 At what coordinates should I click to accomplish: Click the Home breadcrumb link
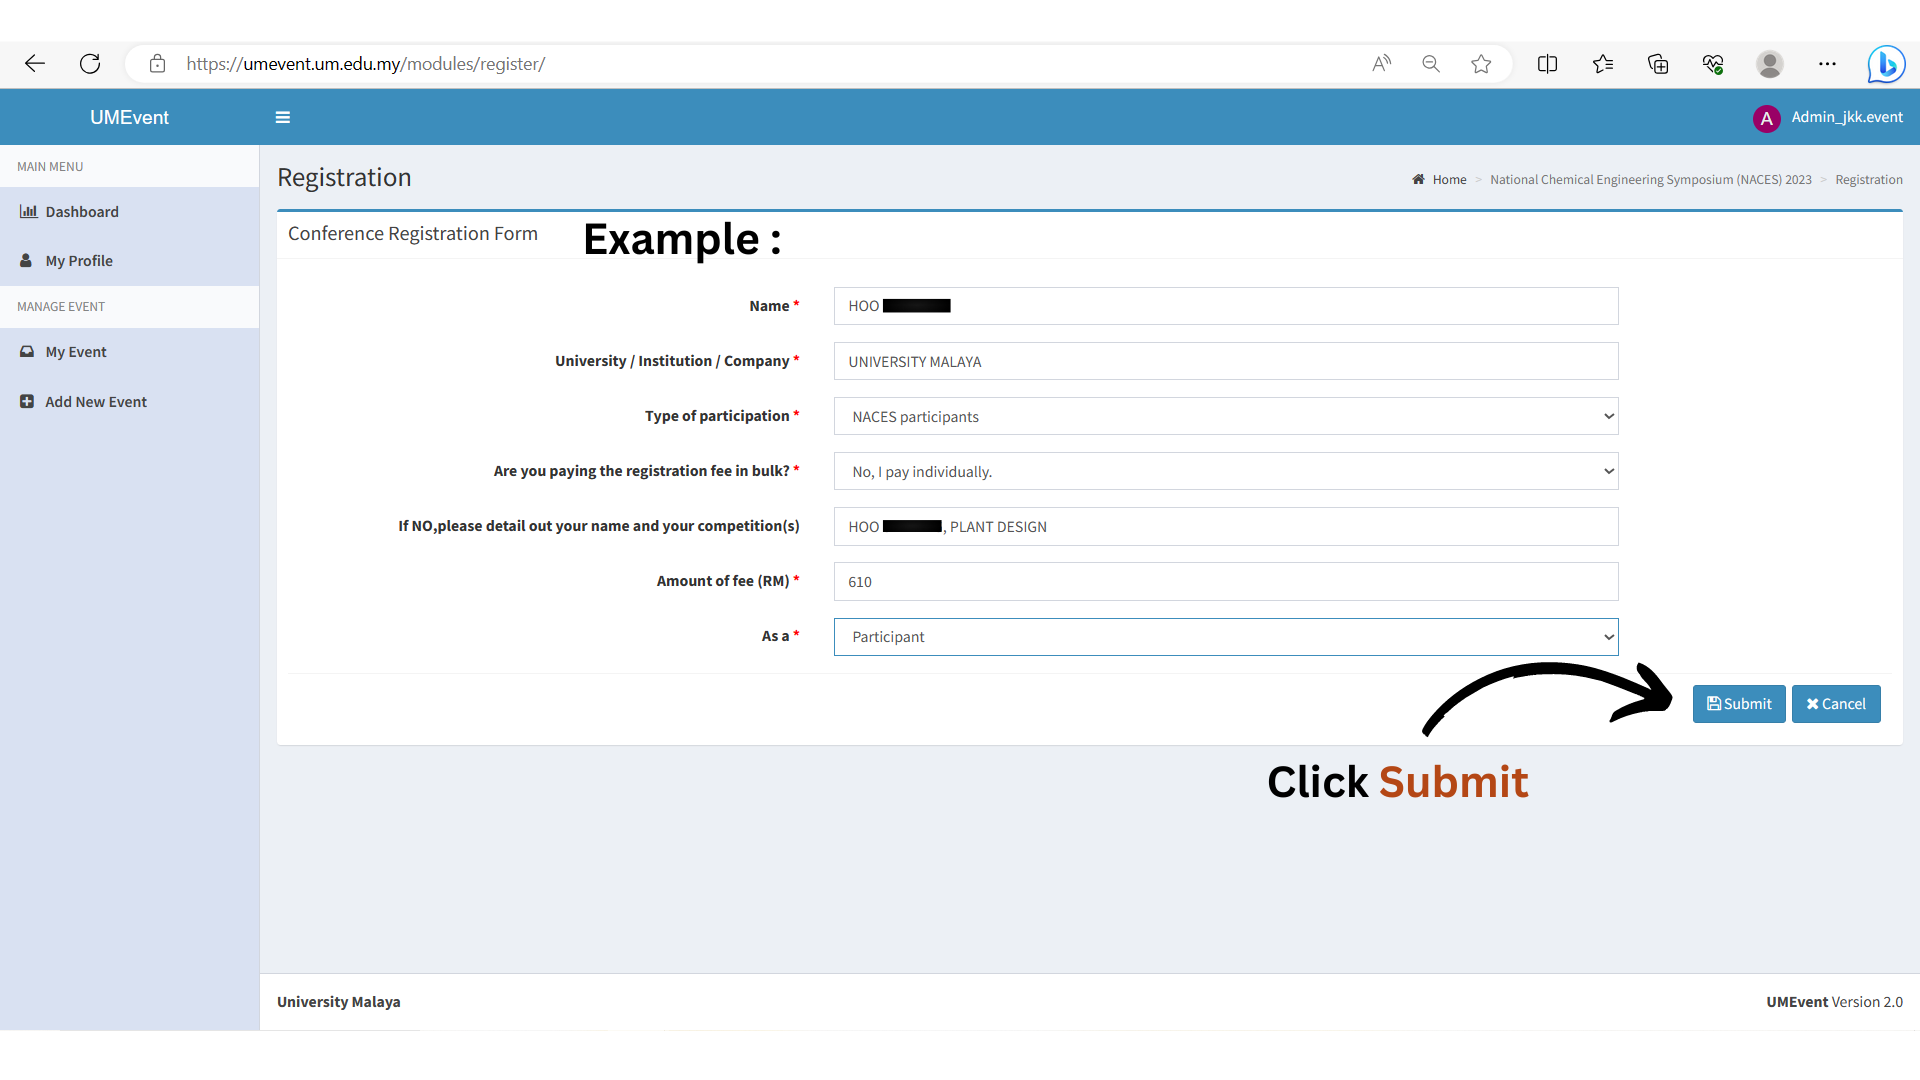pos(1449,180)
